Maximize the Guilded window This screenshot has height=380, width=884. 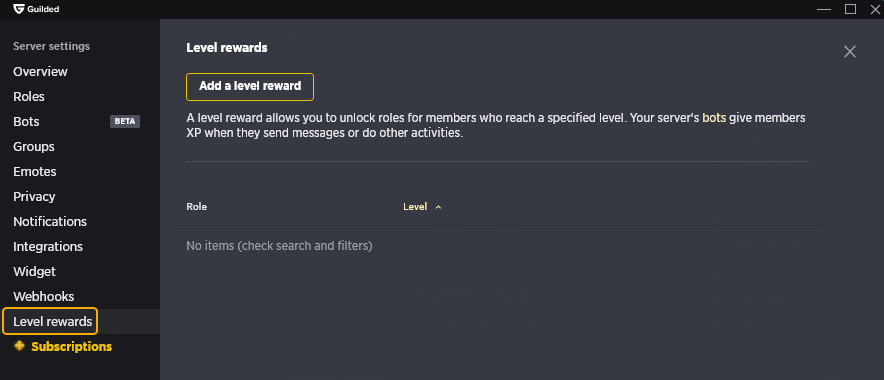(850, 9)
